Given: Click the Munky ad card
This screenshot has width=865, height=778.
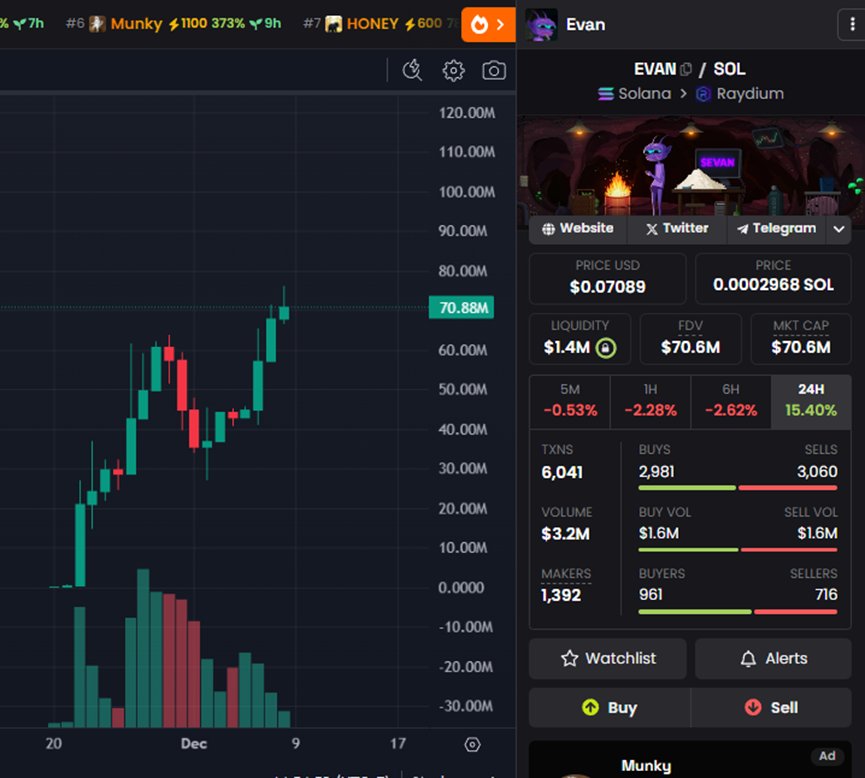Looking at the screenshot, I should (690, 760).
